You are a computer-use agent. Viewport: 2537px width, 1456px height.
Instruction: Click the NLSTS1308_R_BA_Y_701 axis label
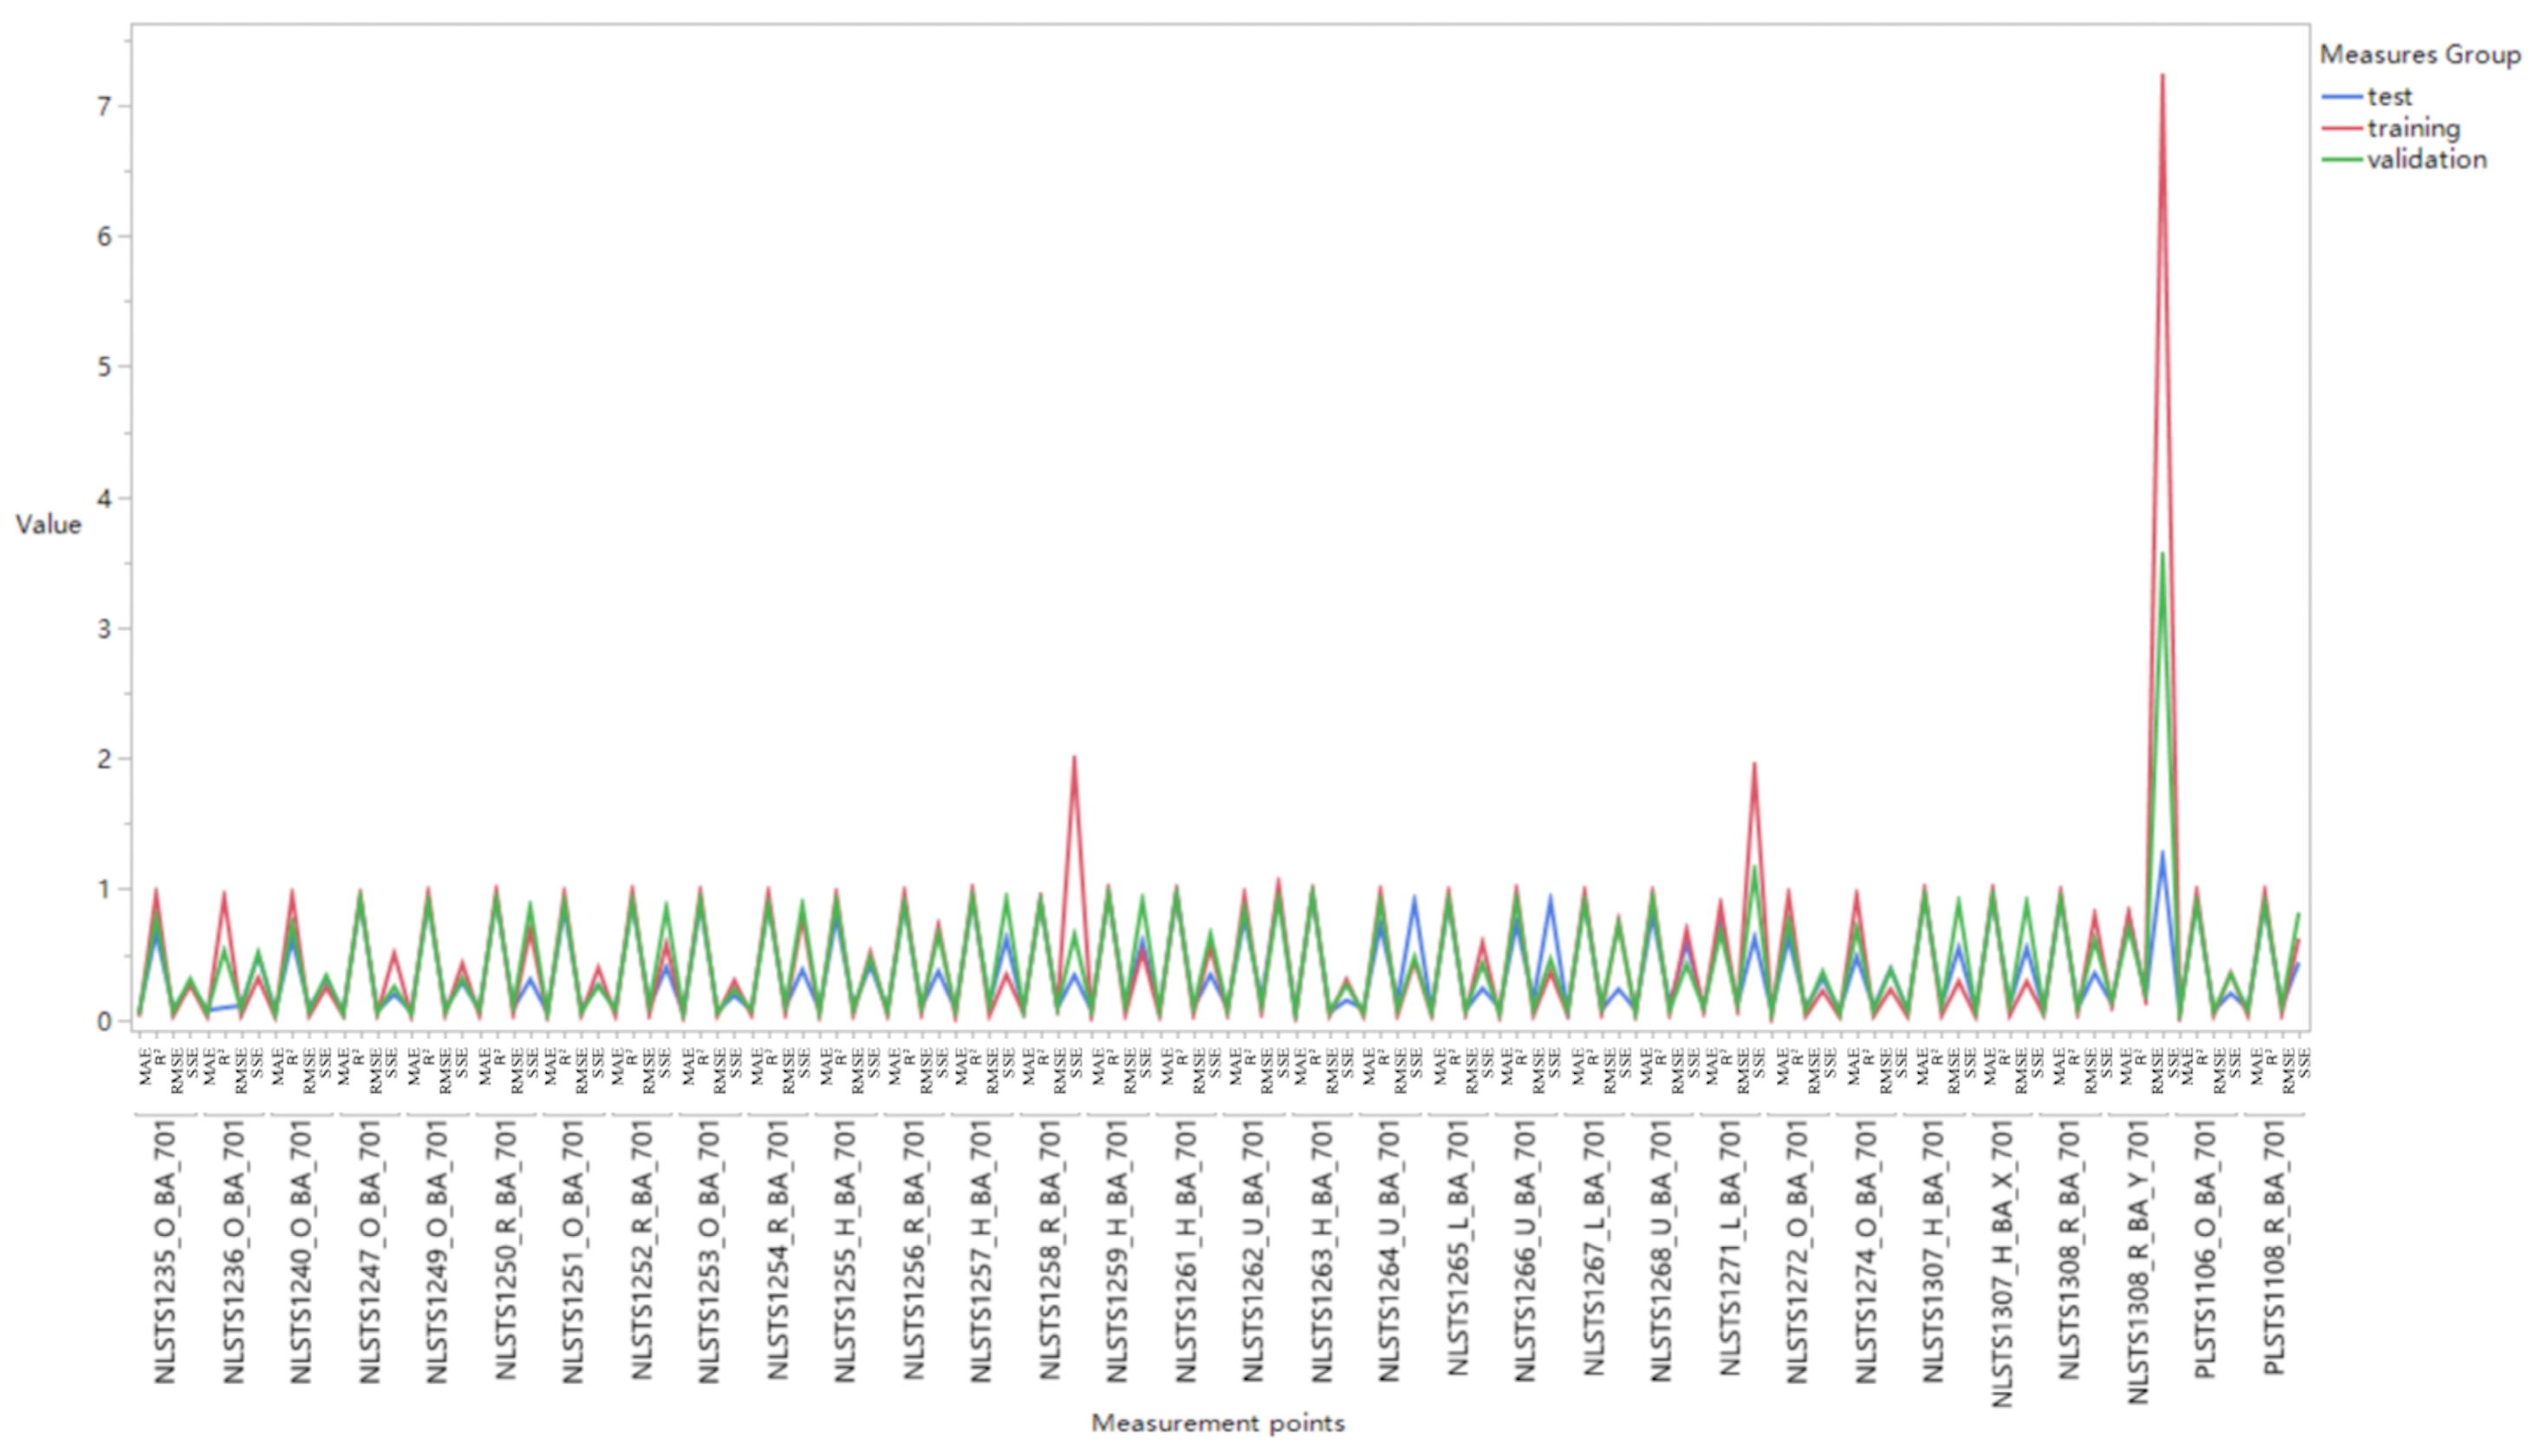2138,1261
